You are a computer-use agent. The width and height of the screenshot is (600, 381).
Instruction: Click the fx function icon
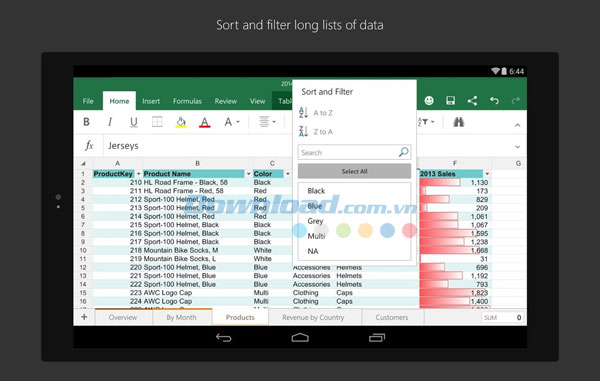click(x=89, y=146)
